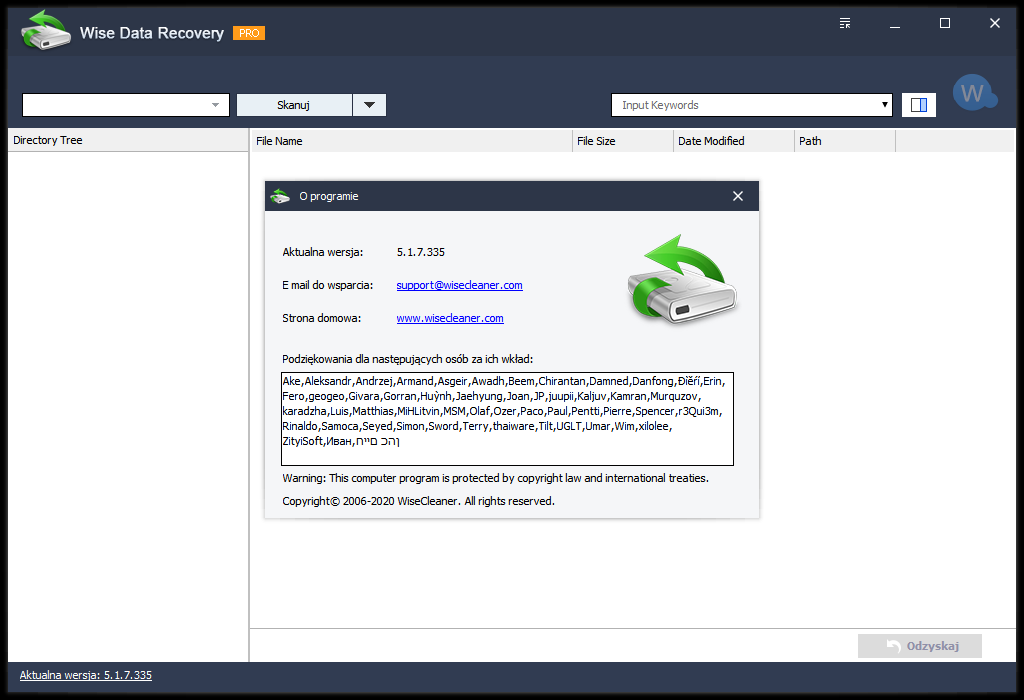Toggle the preview panel layout icon
This screenshot has height=700, width=1024.
click(x=918, y=105)
